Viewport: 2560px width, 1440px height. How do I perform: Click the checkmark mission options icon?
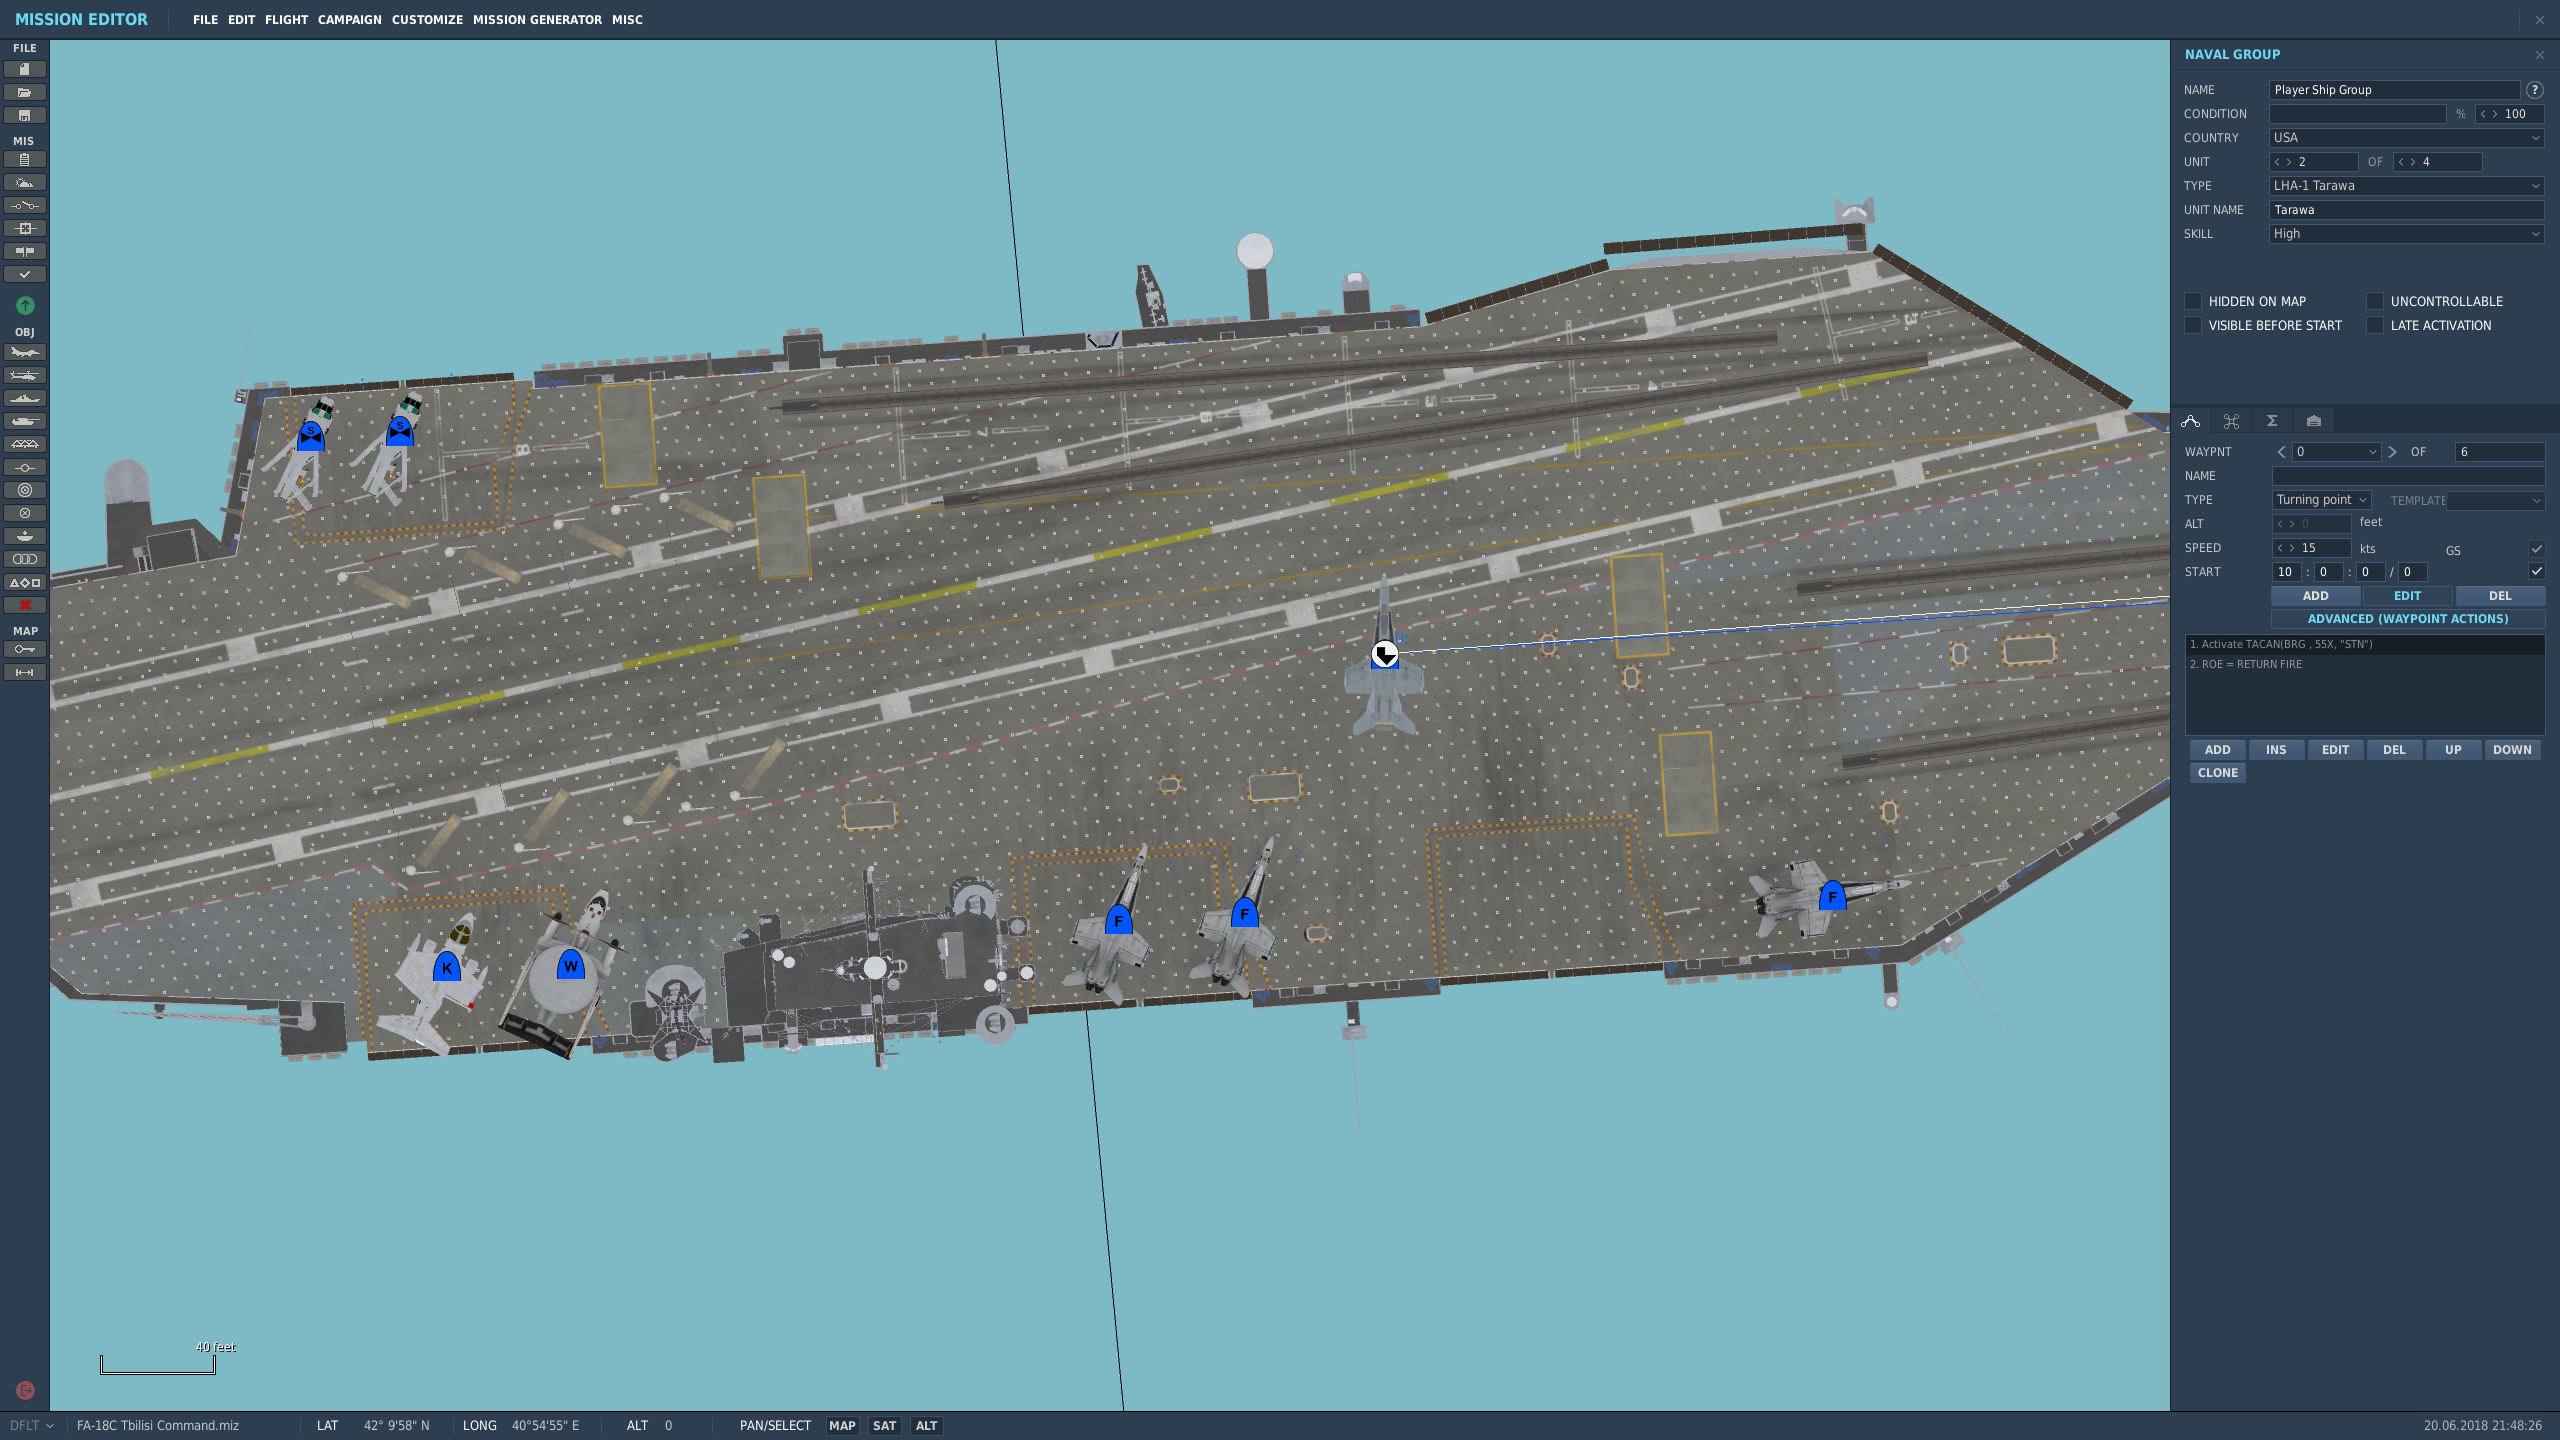coord(25,275)
